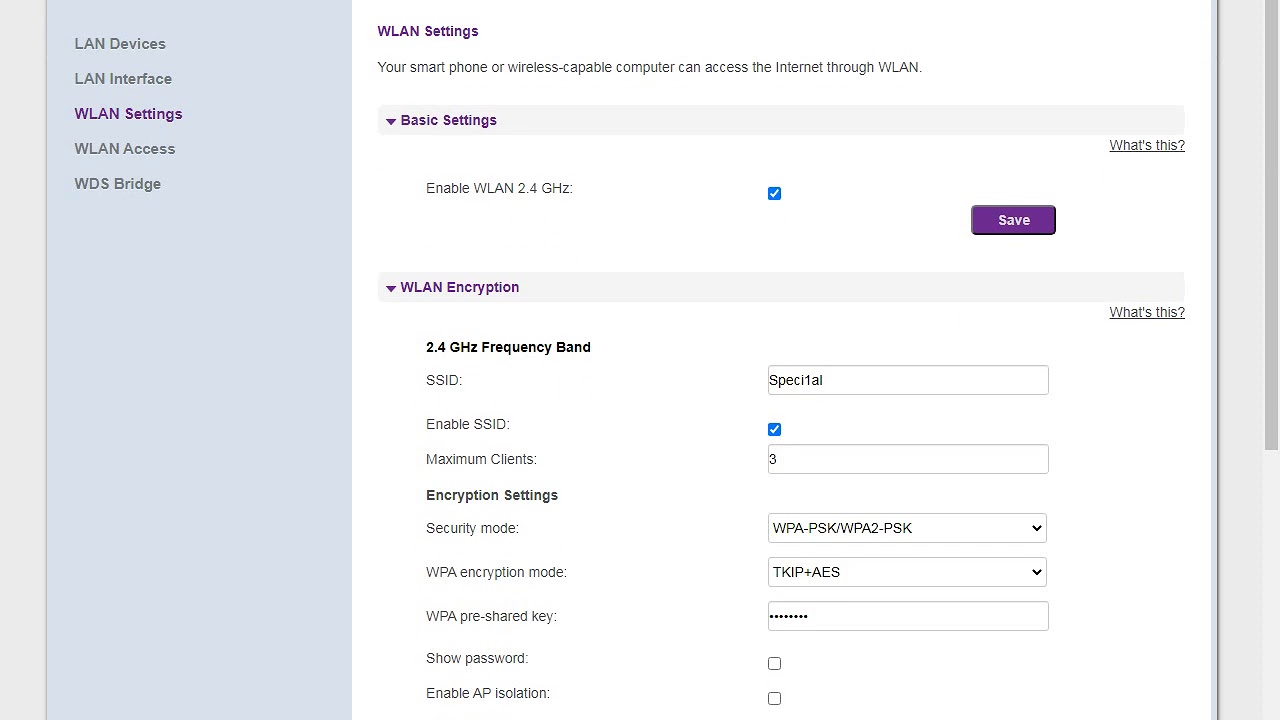Open the Security mode dropdown

[x=907, y=528]
